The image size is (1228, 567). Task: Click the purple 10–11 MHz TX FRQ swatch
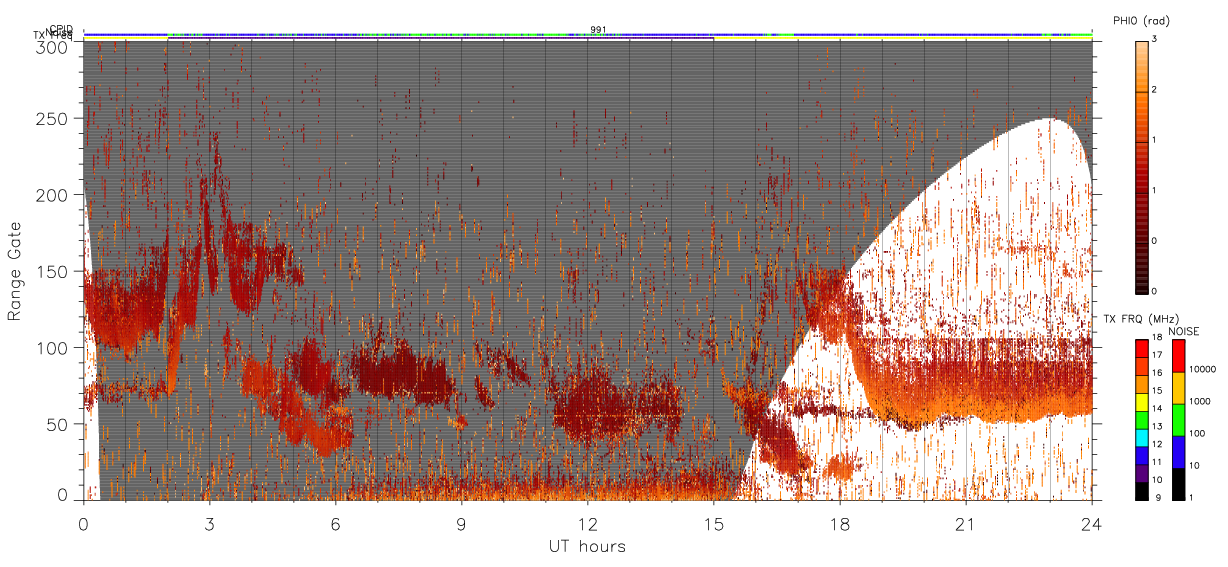[1141, 472]
